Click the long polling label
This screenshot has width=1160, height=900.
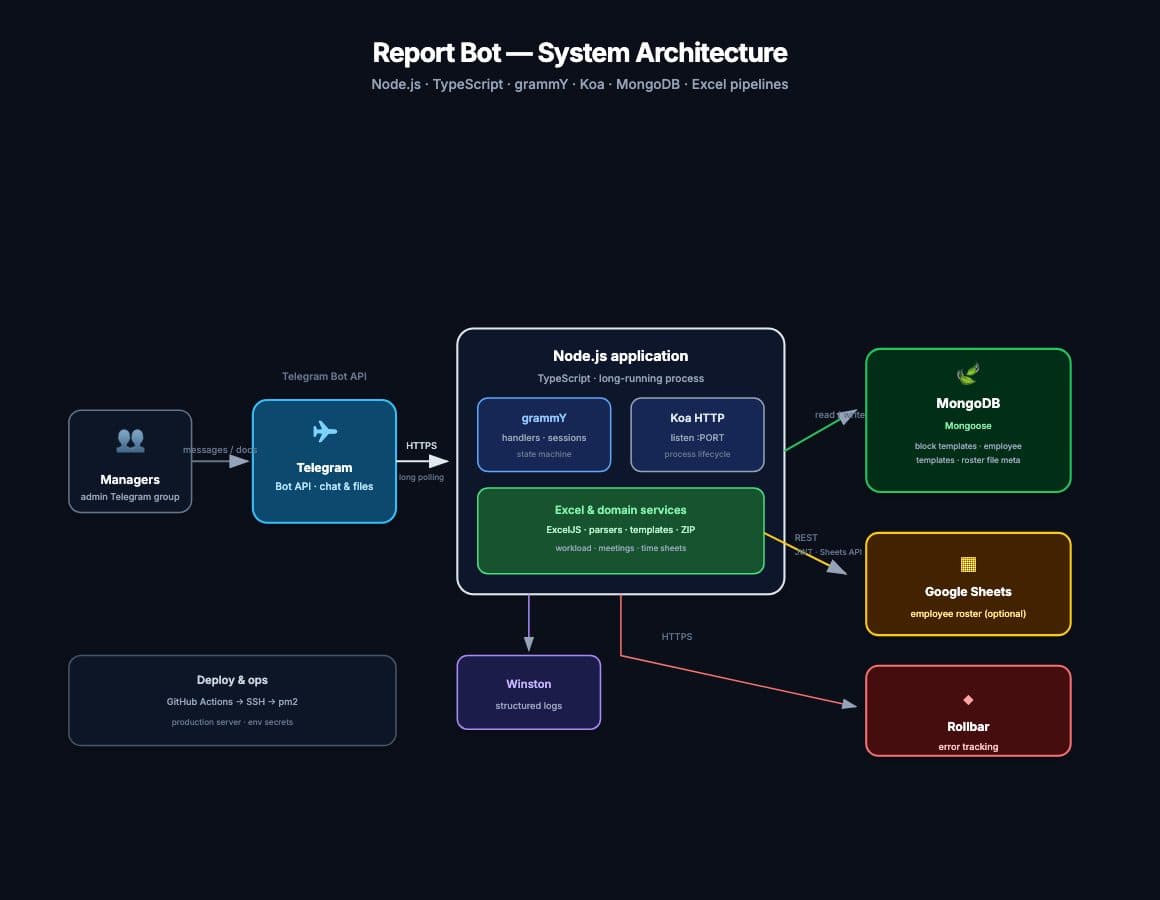tap(421, 477)
